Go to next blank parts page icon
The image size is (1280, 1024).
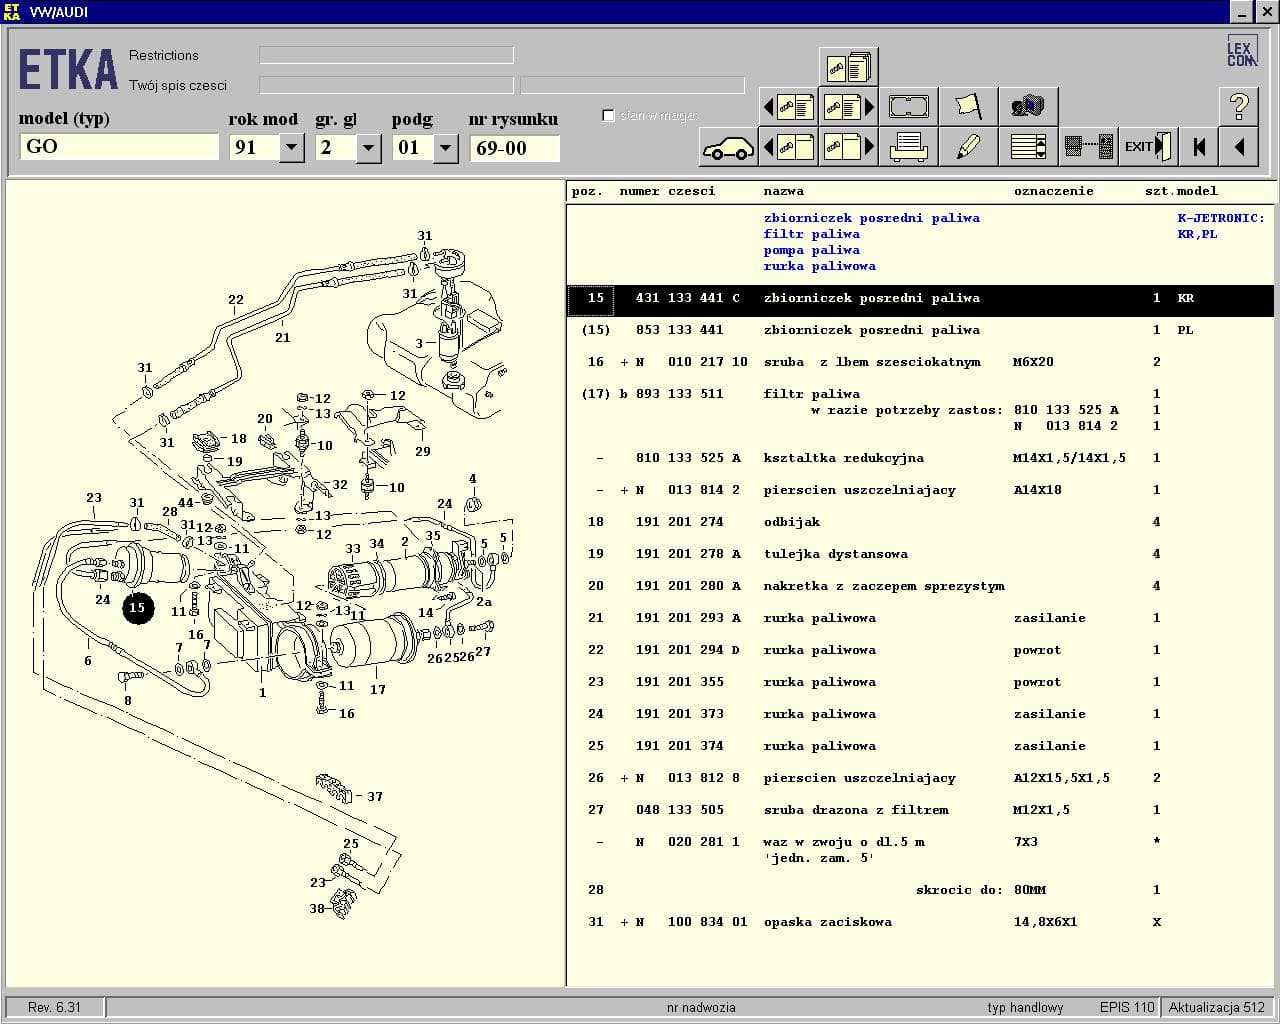point(848,147)
